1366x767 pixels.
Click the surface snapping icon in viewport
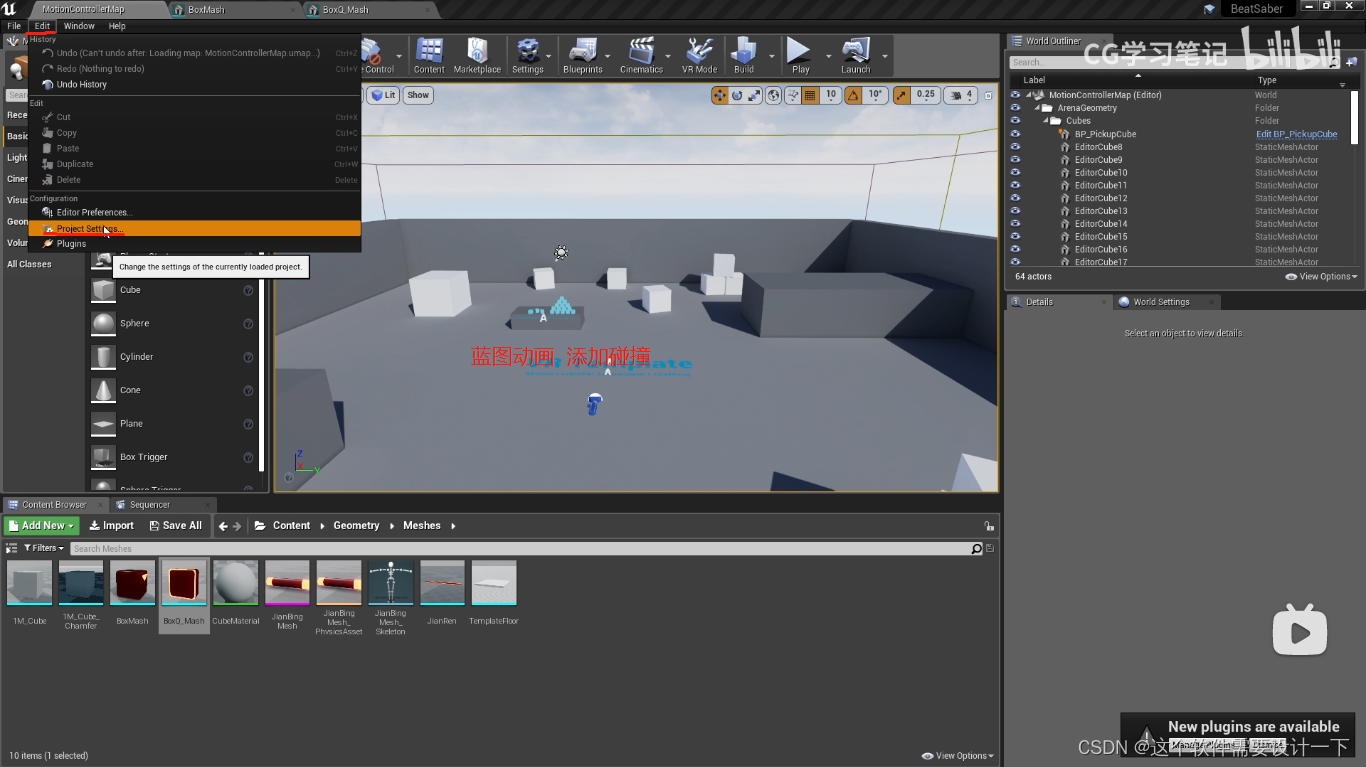click(793, 95)
